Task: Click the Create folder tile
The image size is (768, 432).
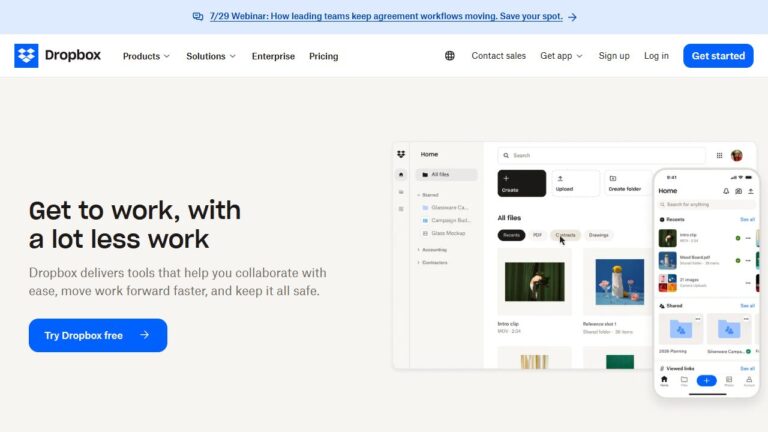Action: pyautogui.click(x=629, y=183)
